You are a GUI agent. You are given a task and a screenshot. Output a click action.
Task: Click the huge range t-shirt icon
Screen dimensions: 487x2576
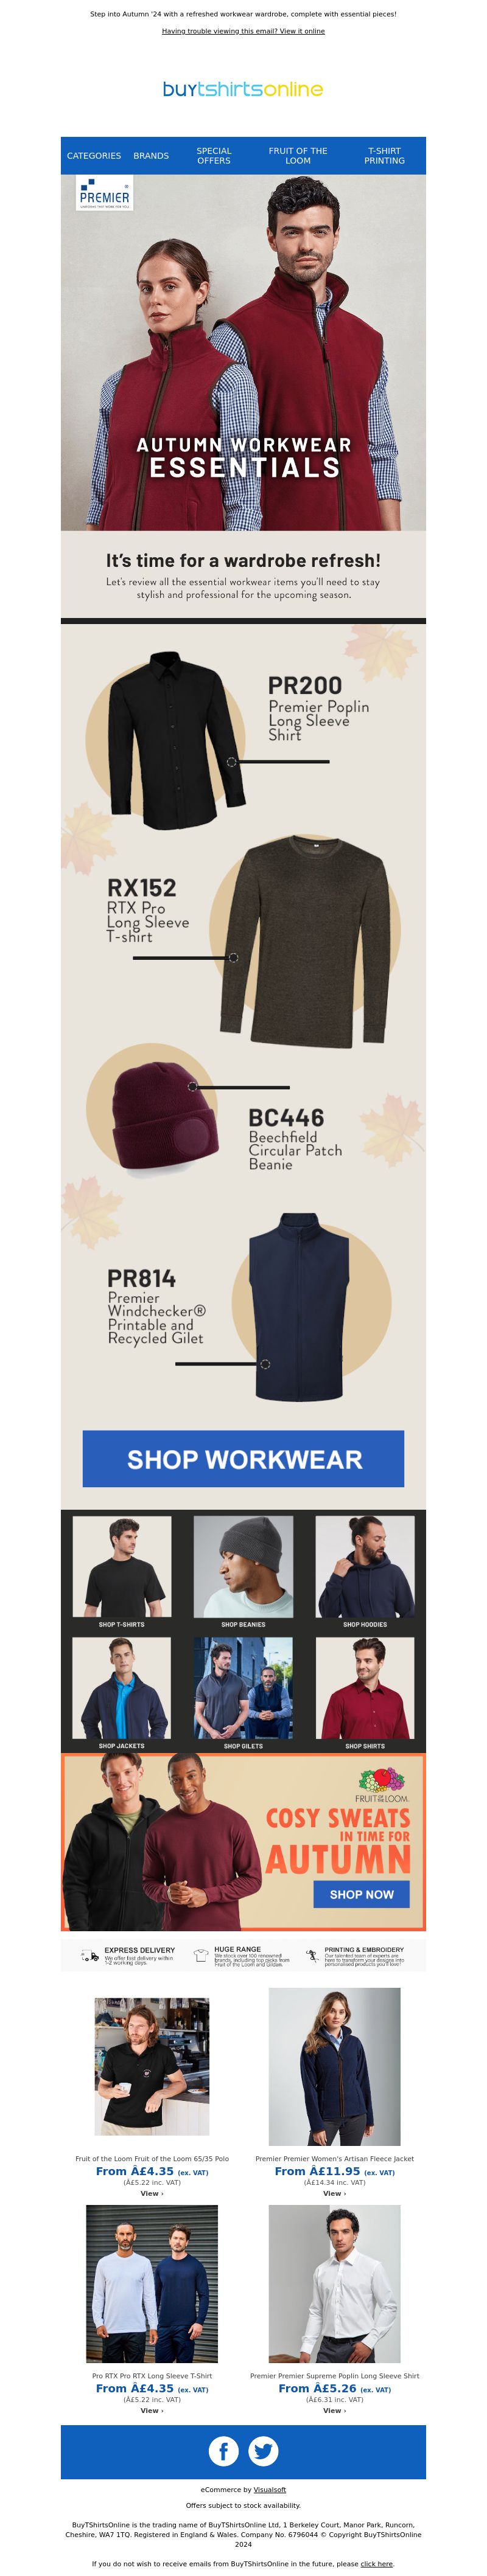click(x=201, y=1956)
